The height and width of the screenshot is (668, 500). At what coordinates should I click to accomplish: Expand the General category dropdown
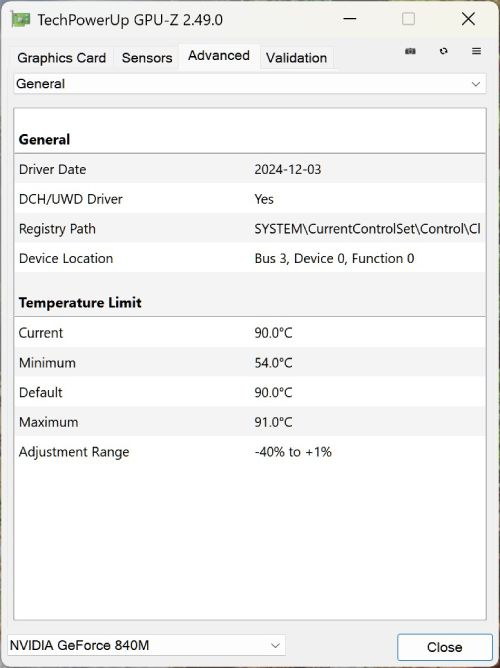[250, 84]
